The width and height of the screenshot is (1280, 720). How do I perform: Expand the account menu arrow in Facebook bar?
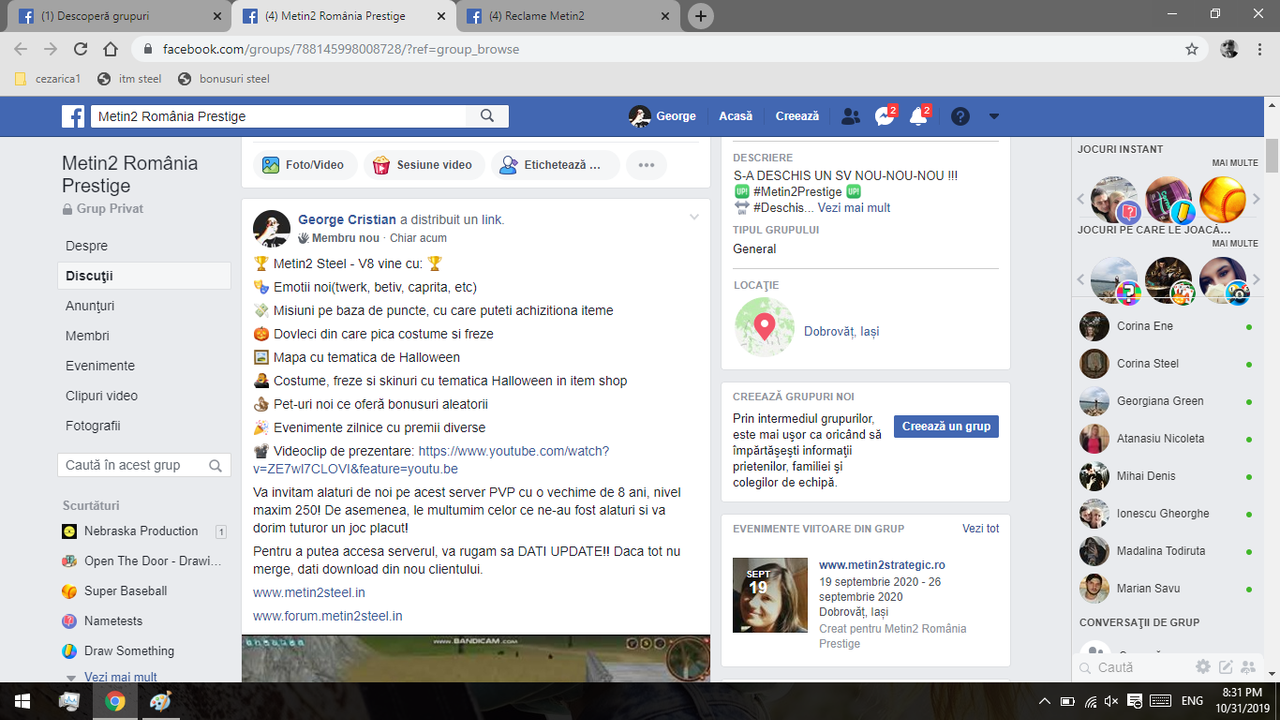(x=994, y=116)
